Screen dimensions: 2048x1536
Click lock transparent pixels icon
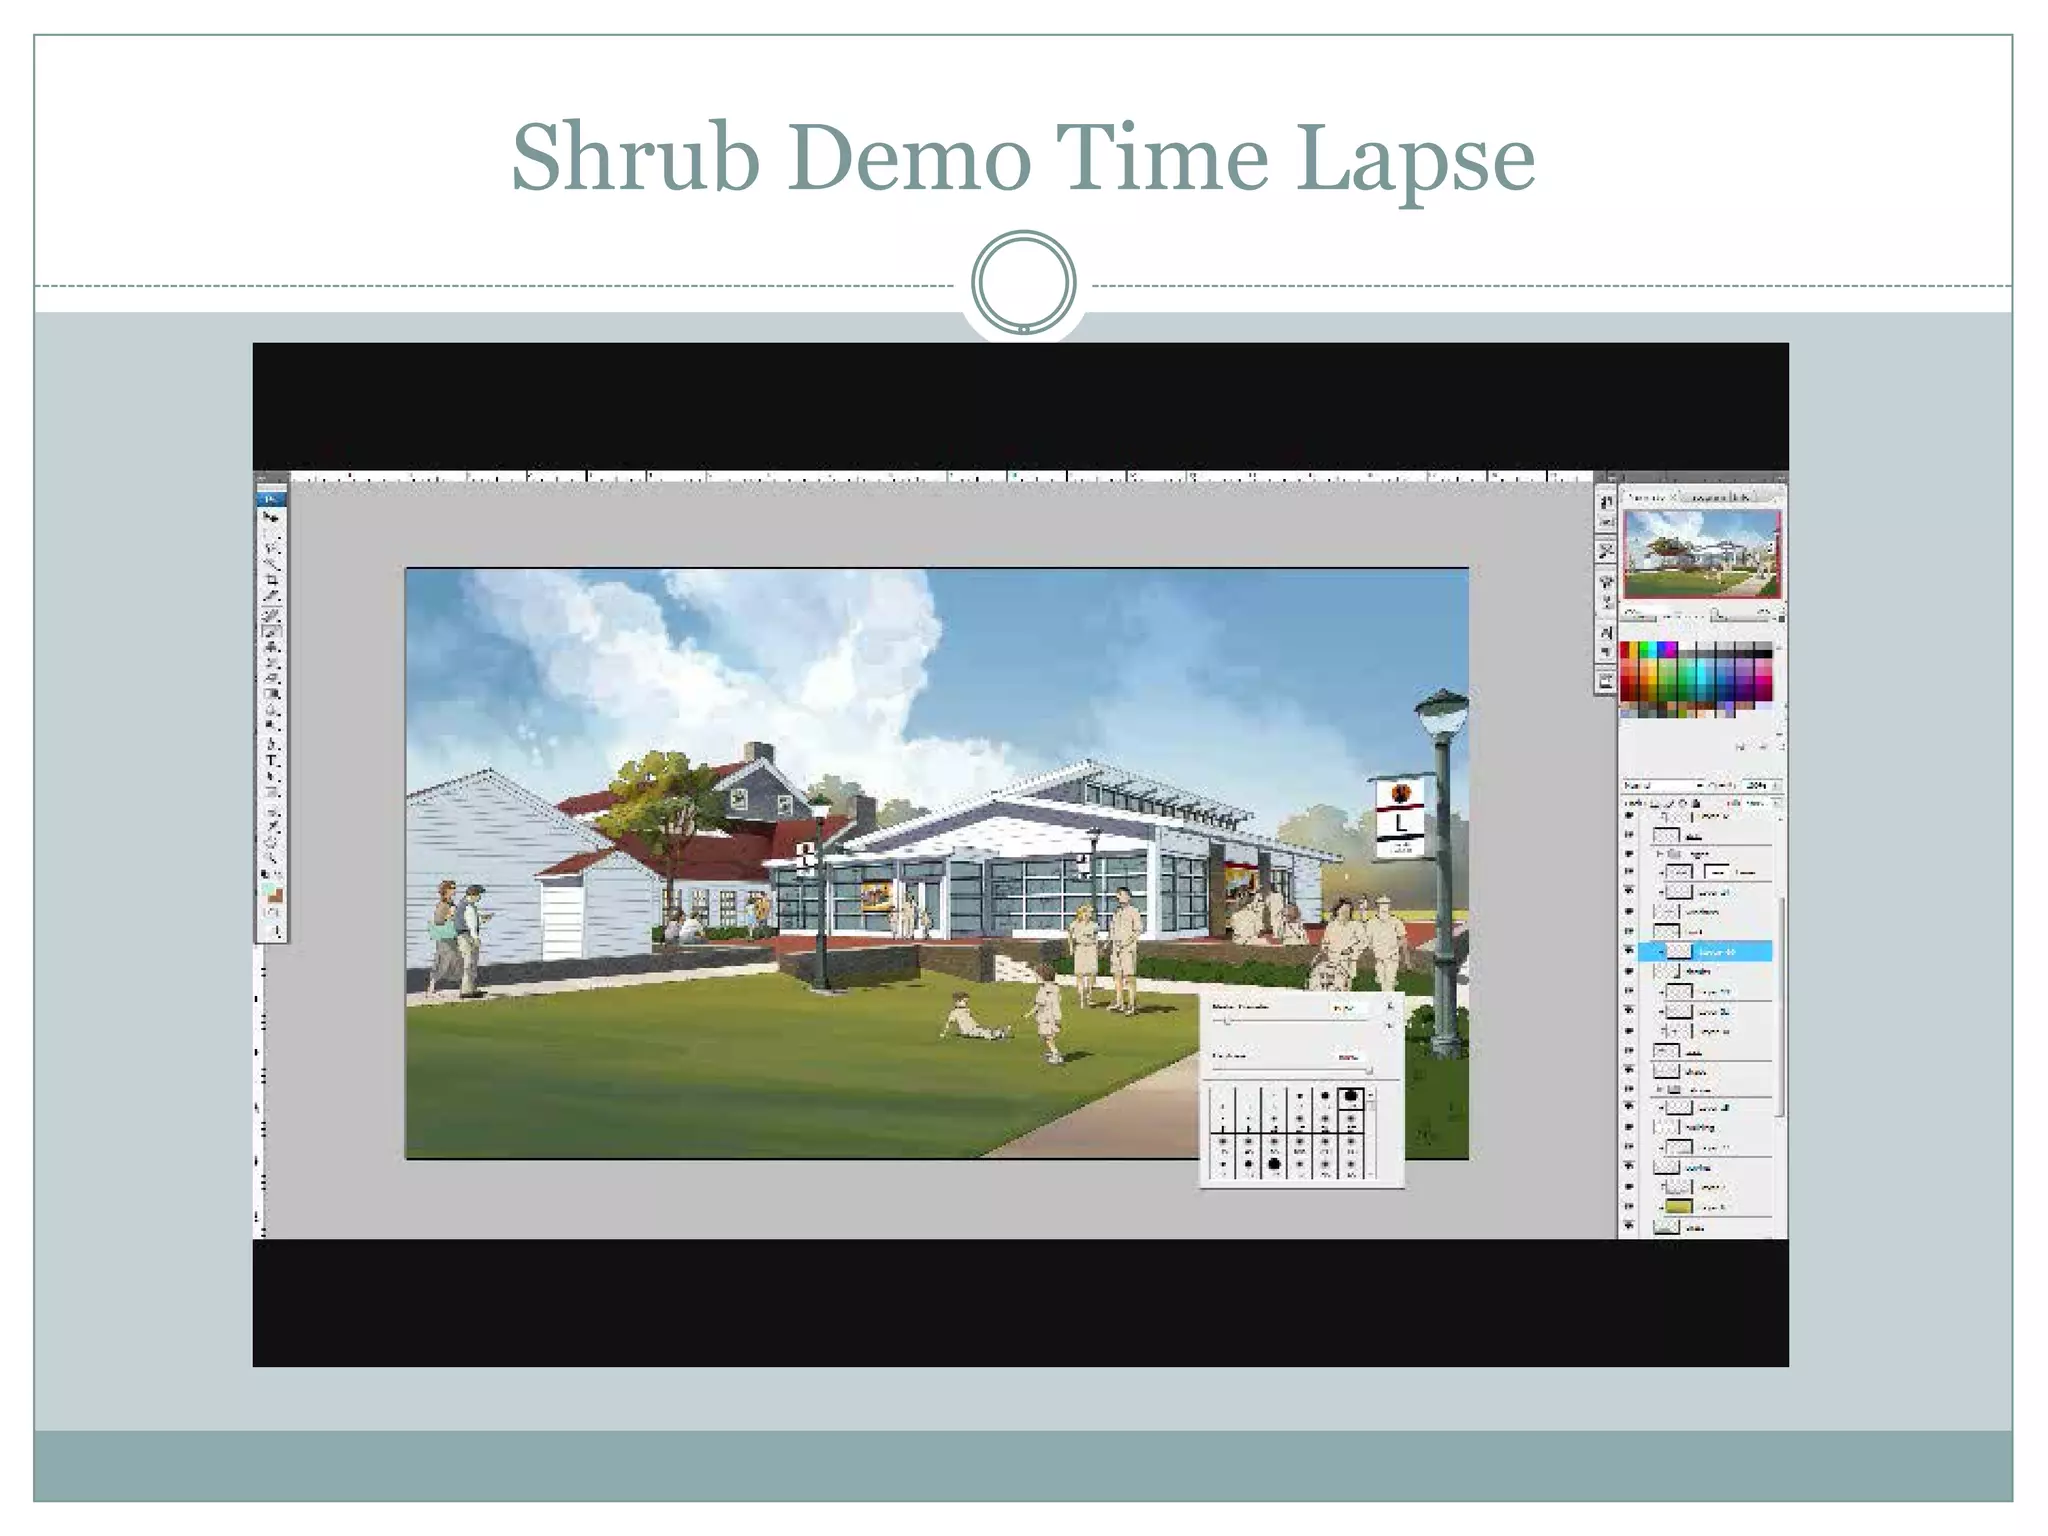click(x=1654, y=803)
